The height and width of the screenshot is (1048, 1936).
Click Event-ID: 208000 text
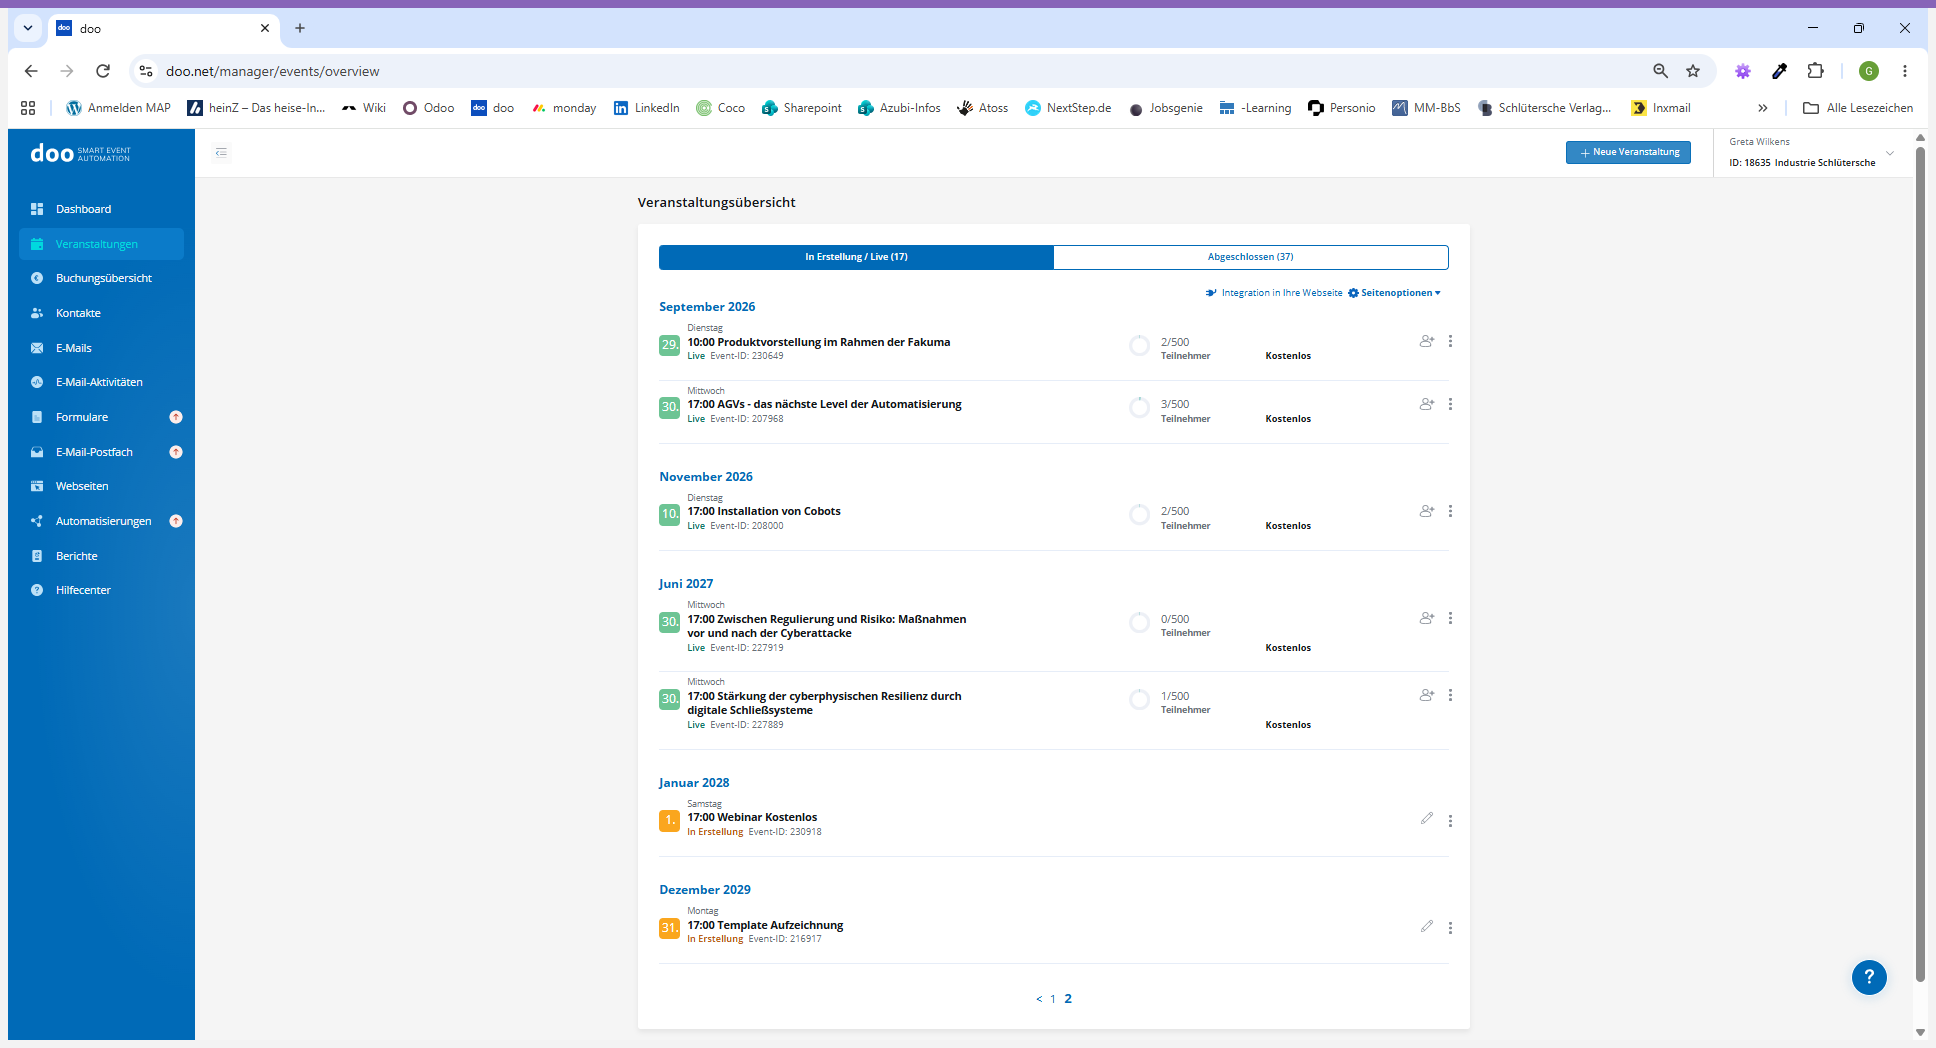pos(747,526)
